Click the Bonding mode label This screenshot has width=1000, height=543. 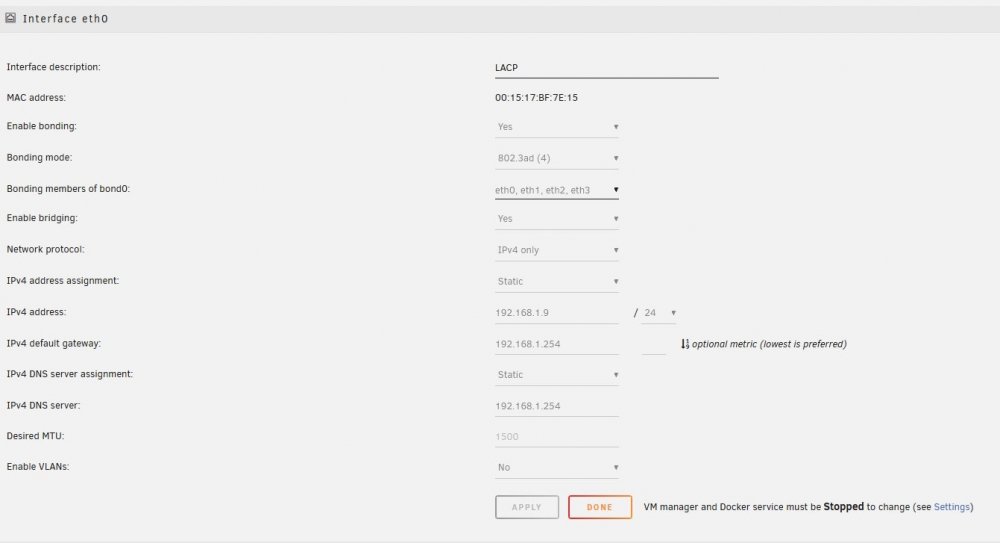coord(39,158)
